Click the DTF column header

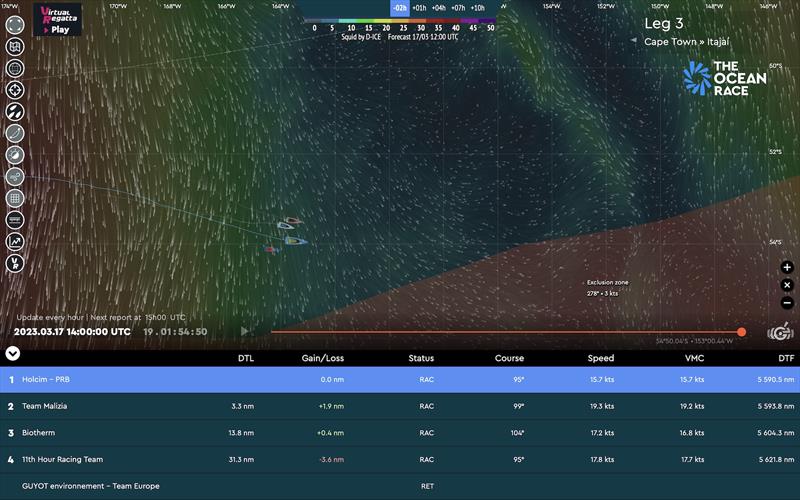coord(786,358)
